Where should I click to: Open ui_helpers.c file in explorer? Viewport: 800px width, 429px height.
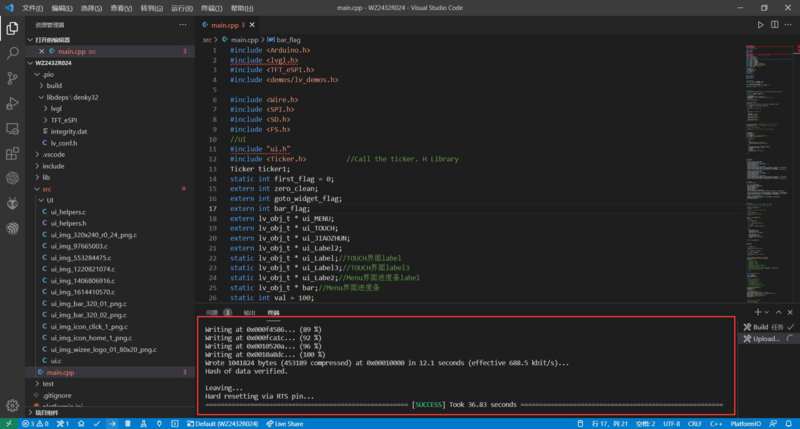point(68,212)
